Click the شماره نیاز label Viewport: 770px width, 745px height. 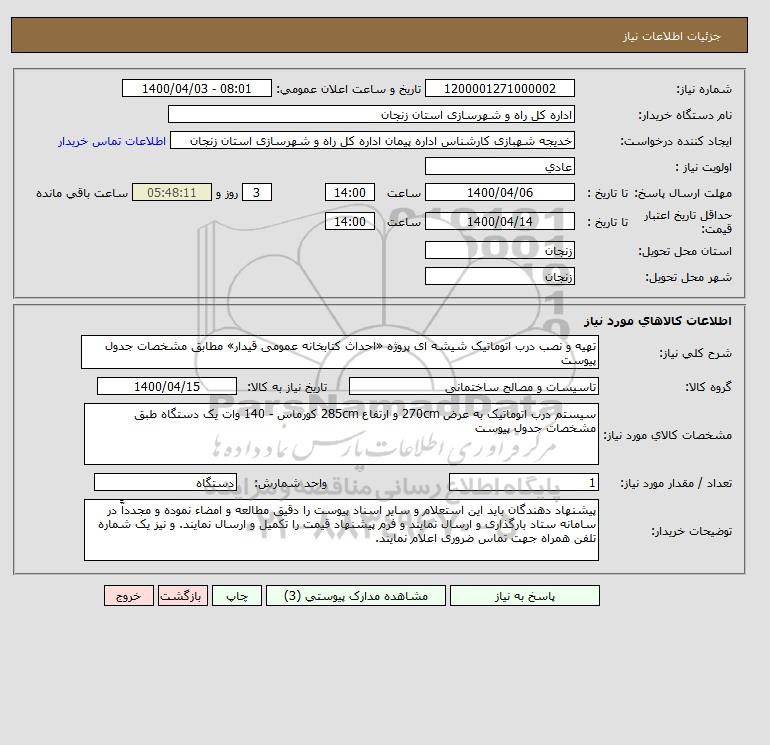coord(704,89)
